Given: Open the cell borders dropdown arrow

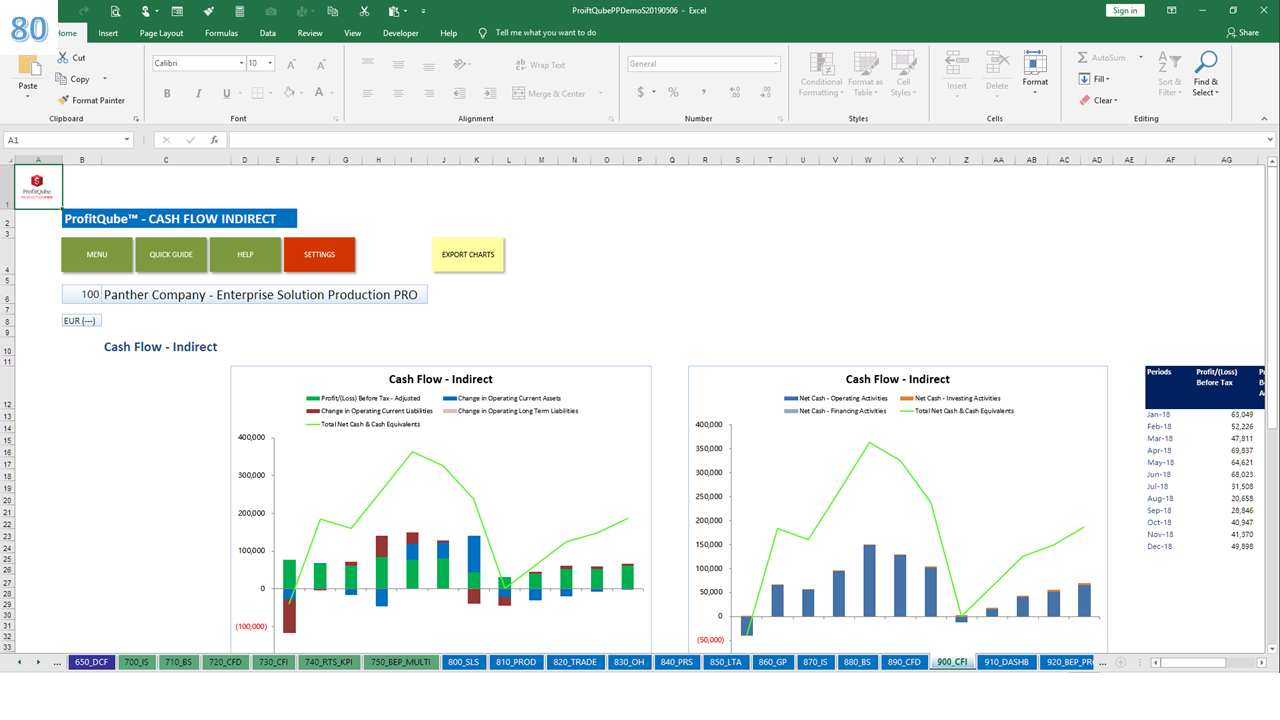Looking at the screenshot, I should pyautogui.click(x=270, y=93).
